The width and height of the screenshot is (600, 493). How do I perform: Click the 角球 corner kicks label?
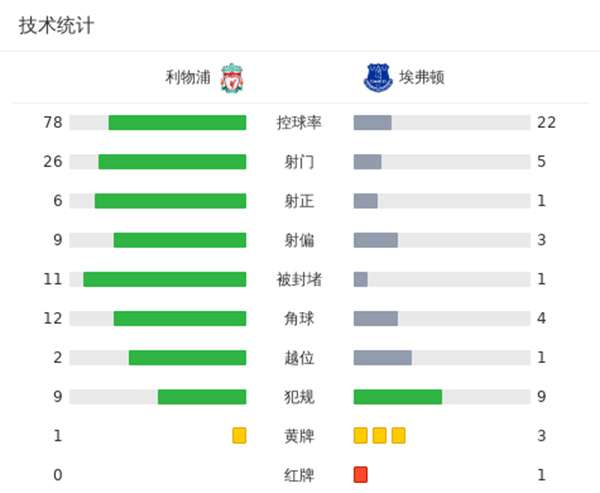[x=299, y=318]
